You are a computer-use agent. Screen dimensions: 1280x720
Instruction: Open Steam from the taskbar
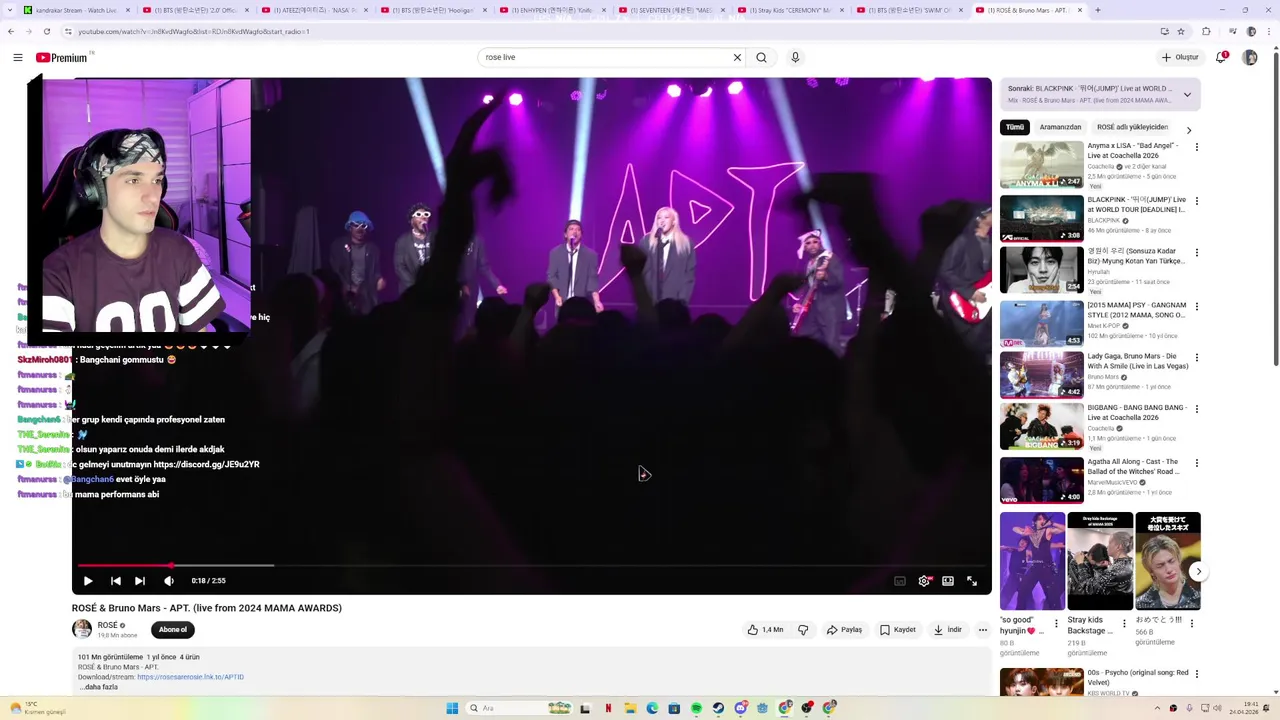(x=718, y=708)
